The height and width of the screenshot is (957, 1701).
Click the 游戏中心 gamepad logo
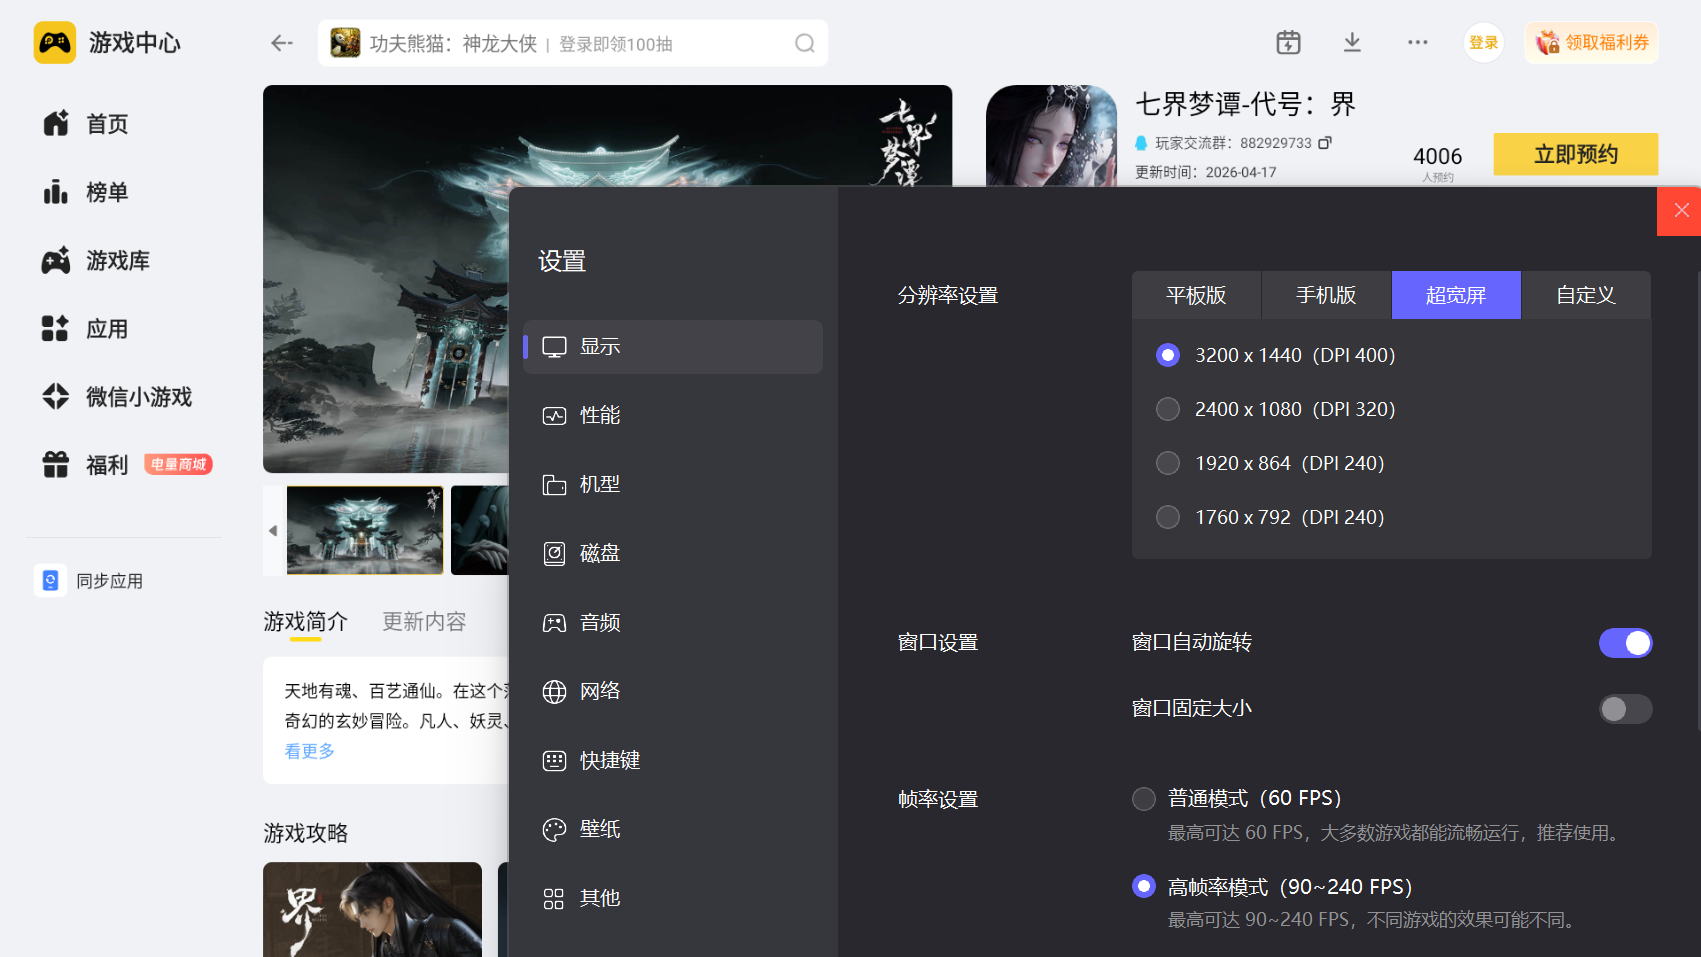click(55, 43)
